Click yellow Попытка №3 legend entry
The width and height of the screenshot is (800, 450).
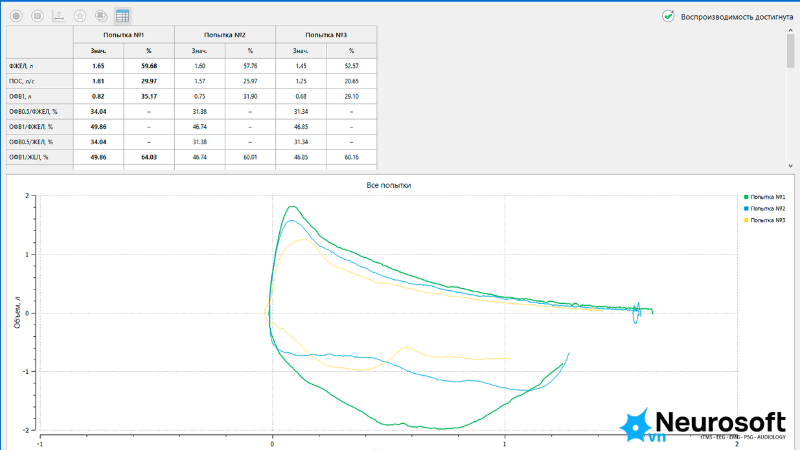tap(764, 220)
